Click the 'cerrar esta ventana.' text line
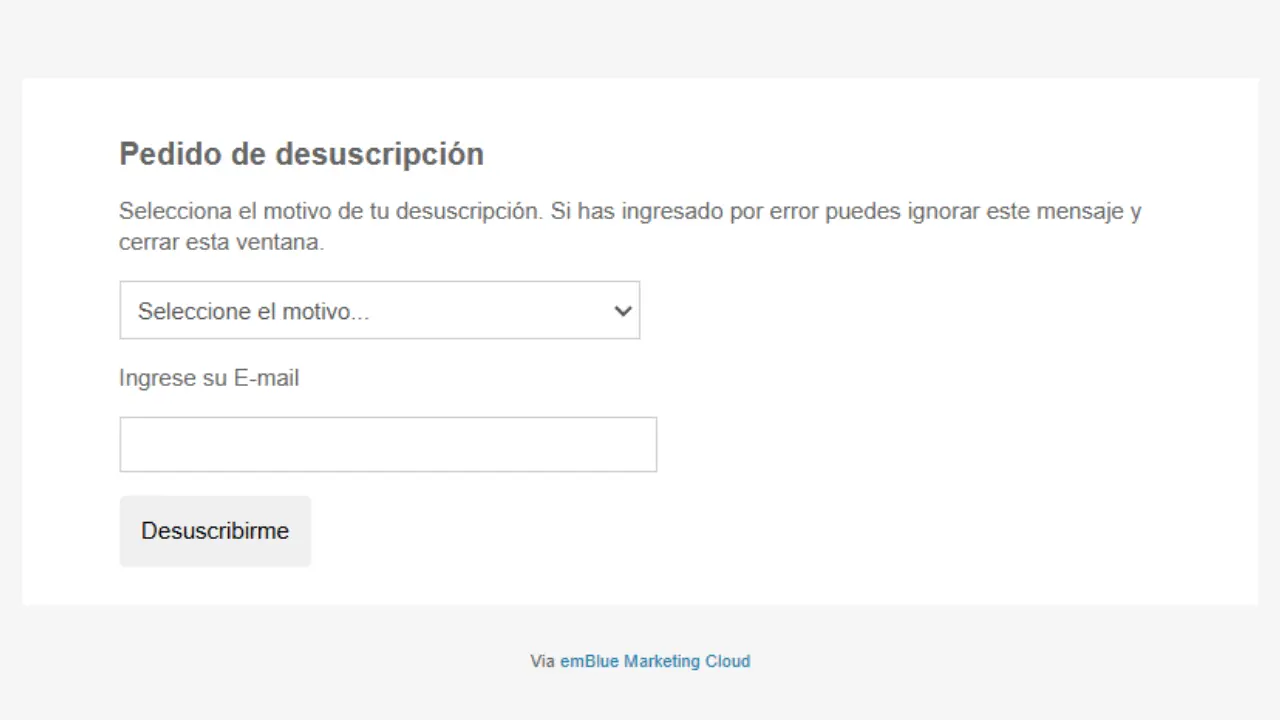Viewport: 1280px width, 720px height. click(221, 243)
